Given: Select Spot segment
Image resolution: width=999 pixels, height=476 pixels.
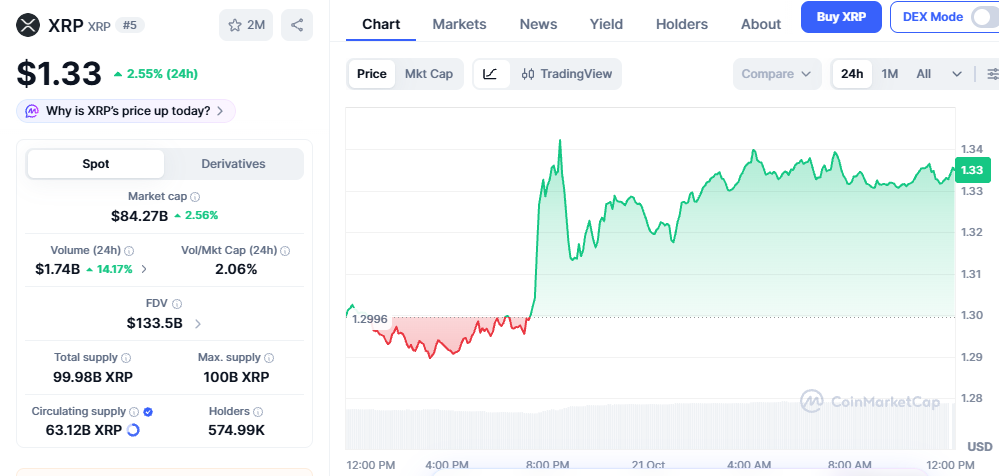Looking at the screenshot, I should coord(96,164).
